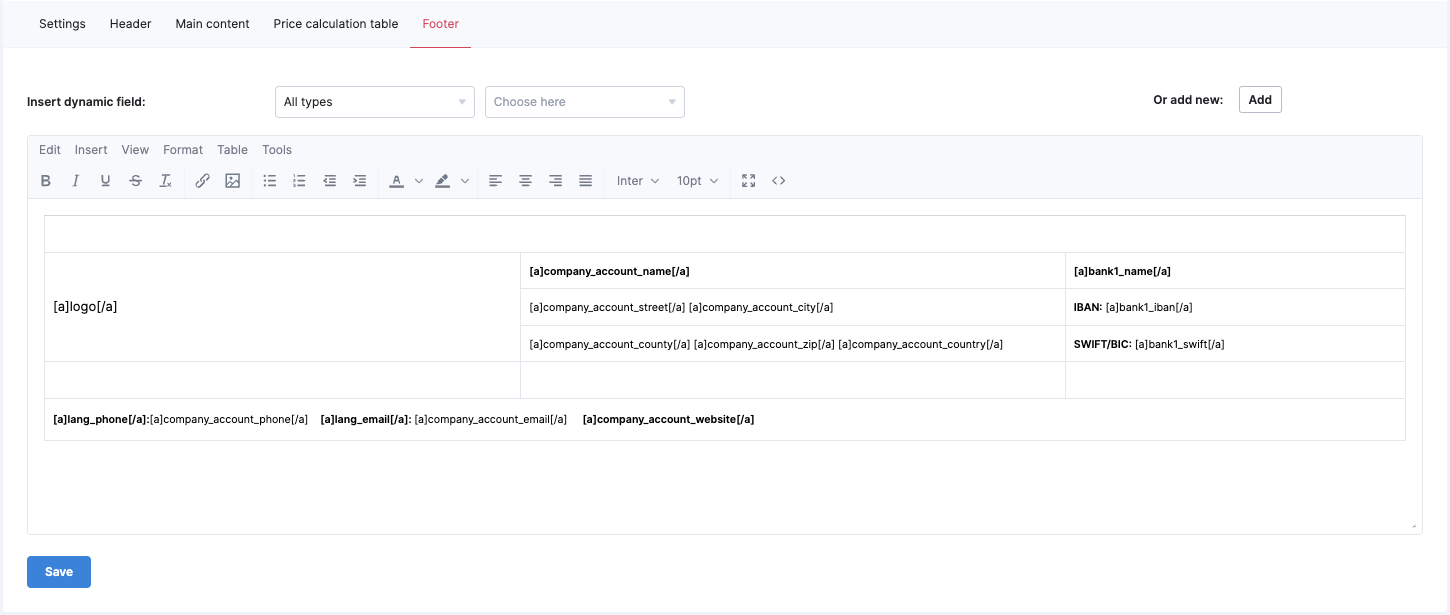This screenshot has height=615, width=1450.
Task: Open fullscreen editor mode
Action: (x=748, y=181)
